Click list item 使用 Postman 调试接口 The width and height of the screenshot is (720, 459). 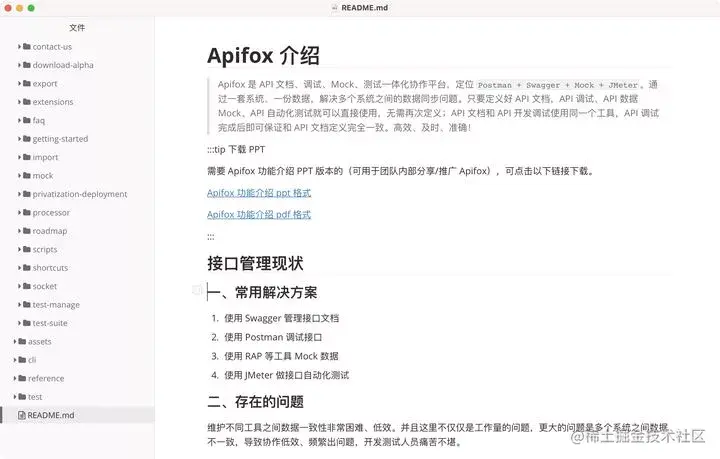(273, 337)
